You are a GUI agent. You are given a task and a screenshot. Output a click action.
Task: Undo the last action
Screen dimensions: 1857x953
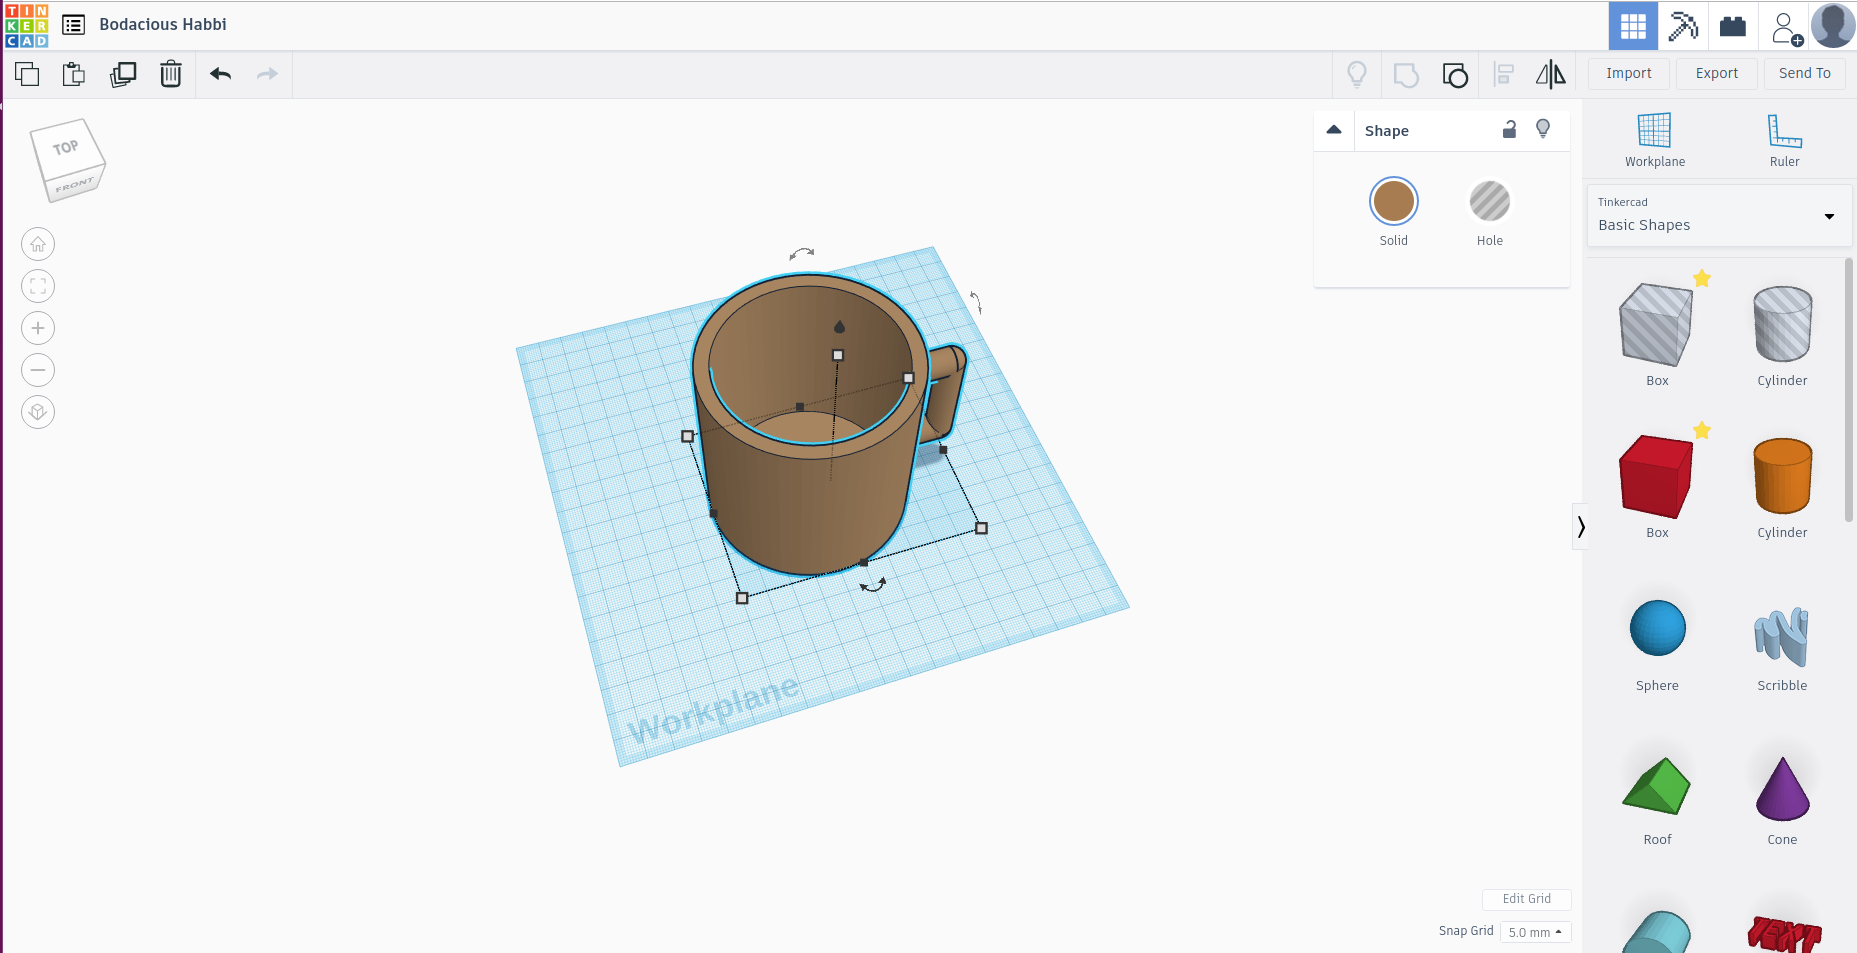pos(221,74)
